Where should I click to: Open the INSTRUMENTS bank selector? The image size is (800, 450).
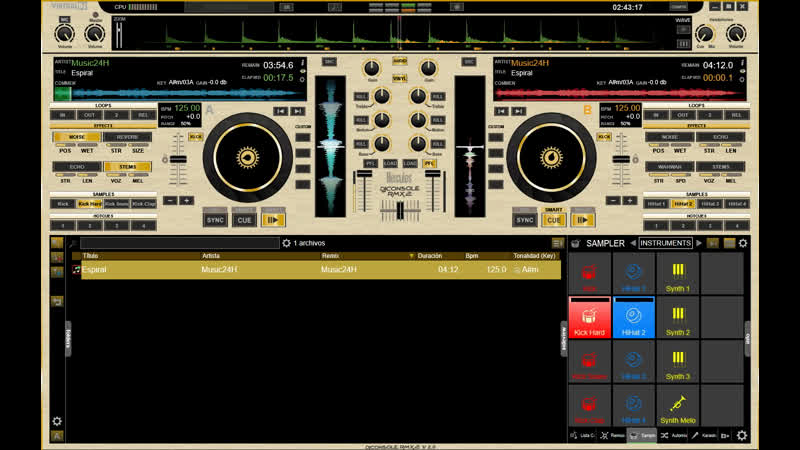[x=665, y=243]
